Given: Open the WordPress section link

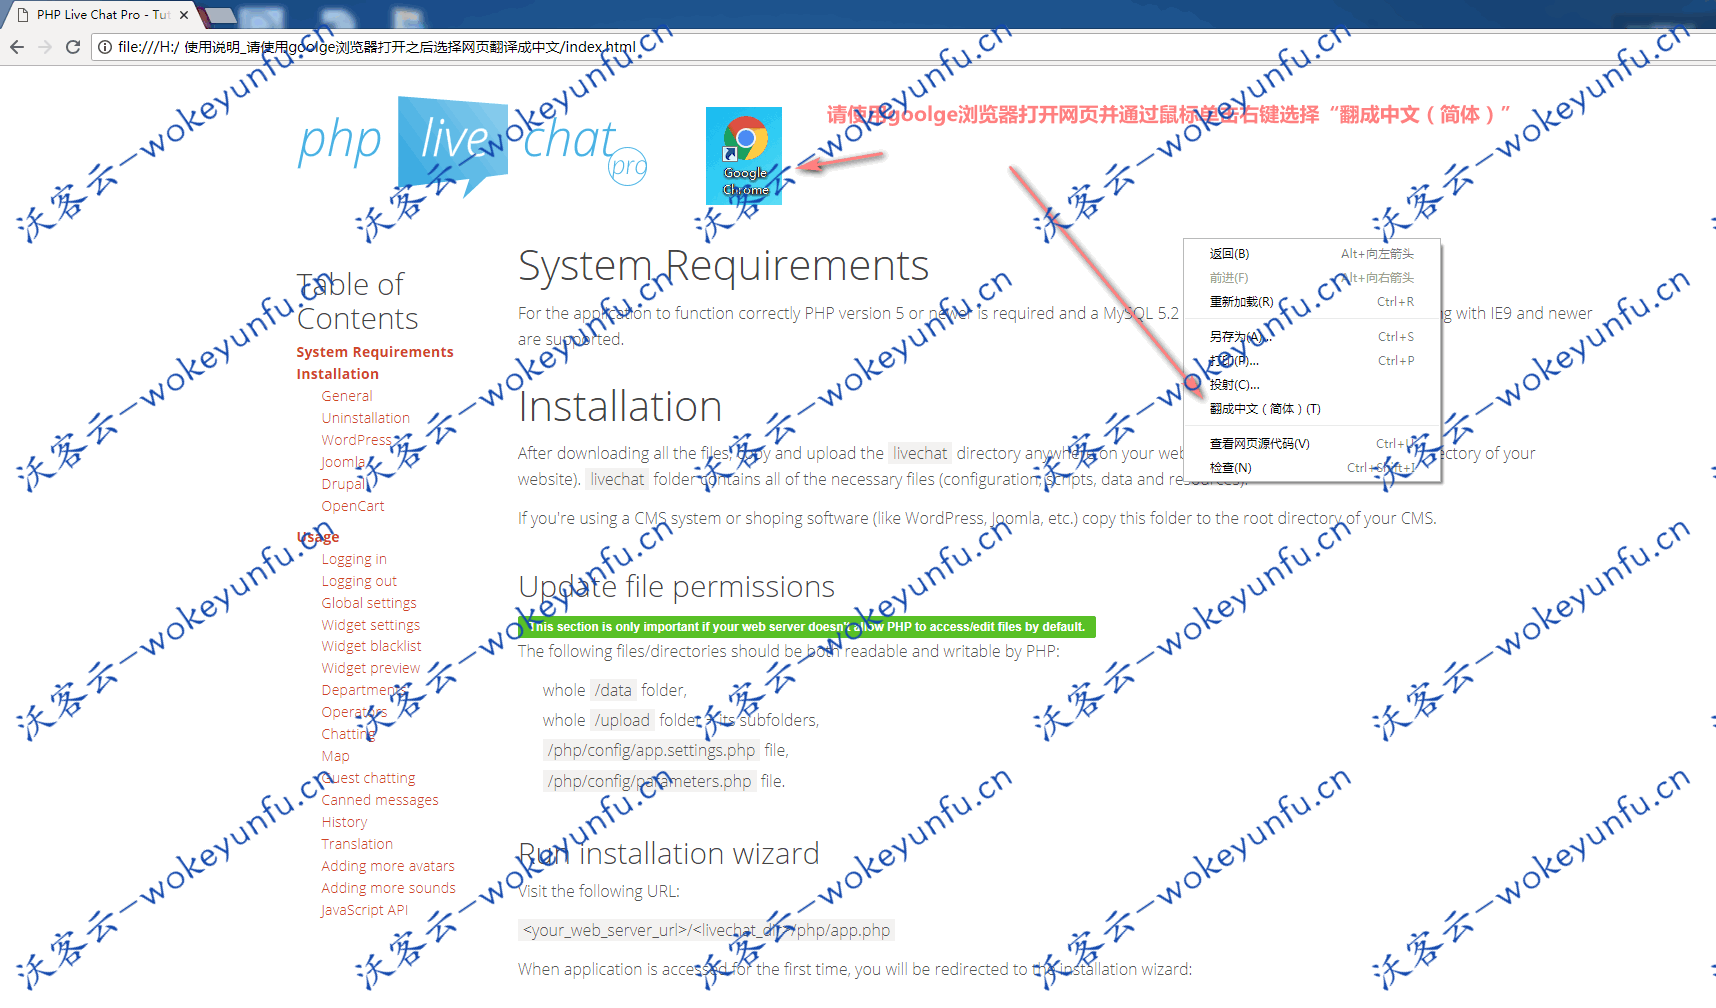Looking at the screenshot, I should [357, 440].
